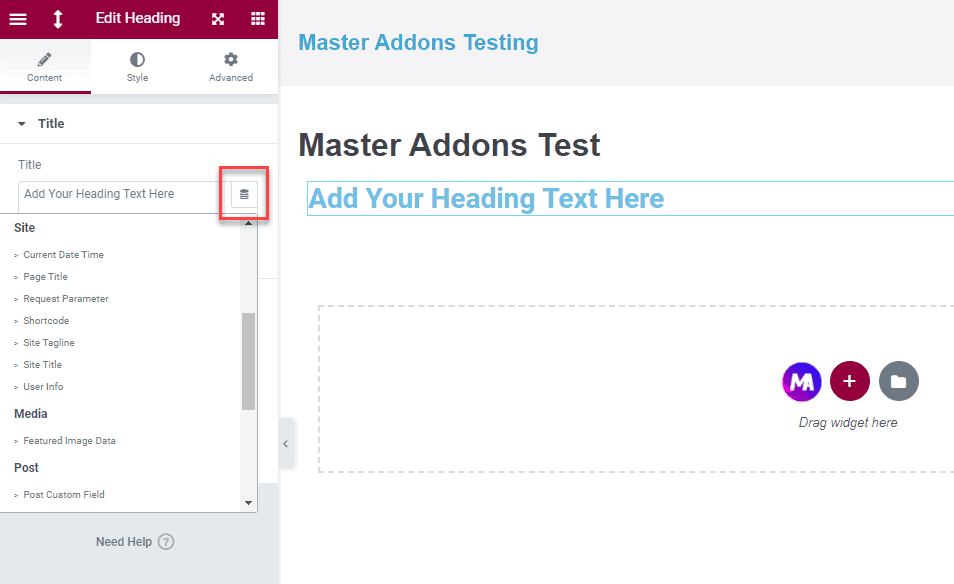The width and height of the screenshot is (954, 584).
Task: Click the expand arrows icon beside Edit Heading
Action: tap(218, 19)
